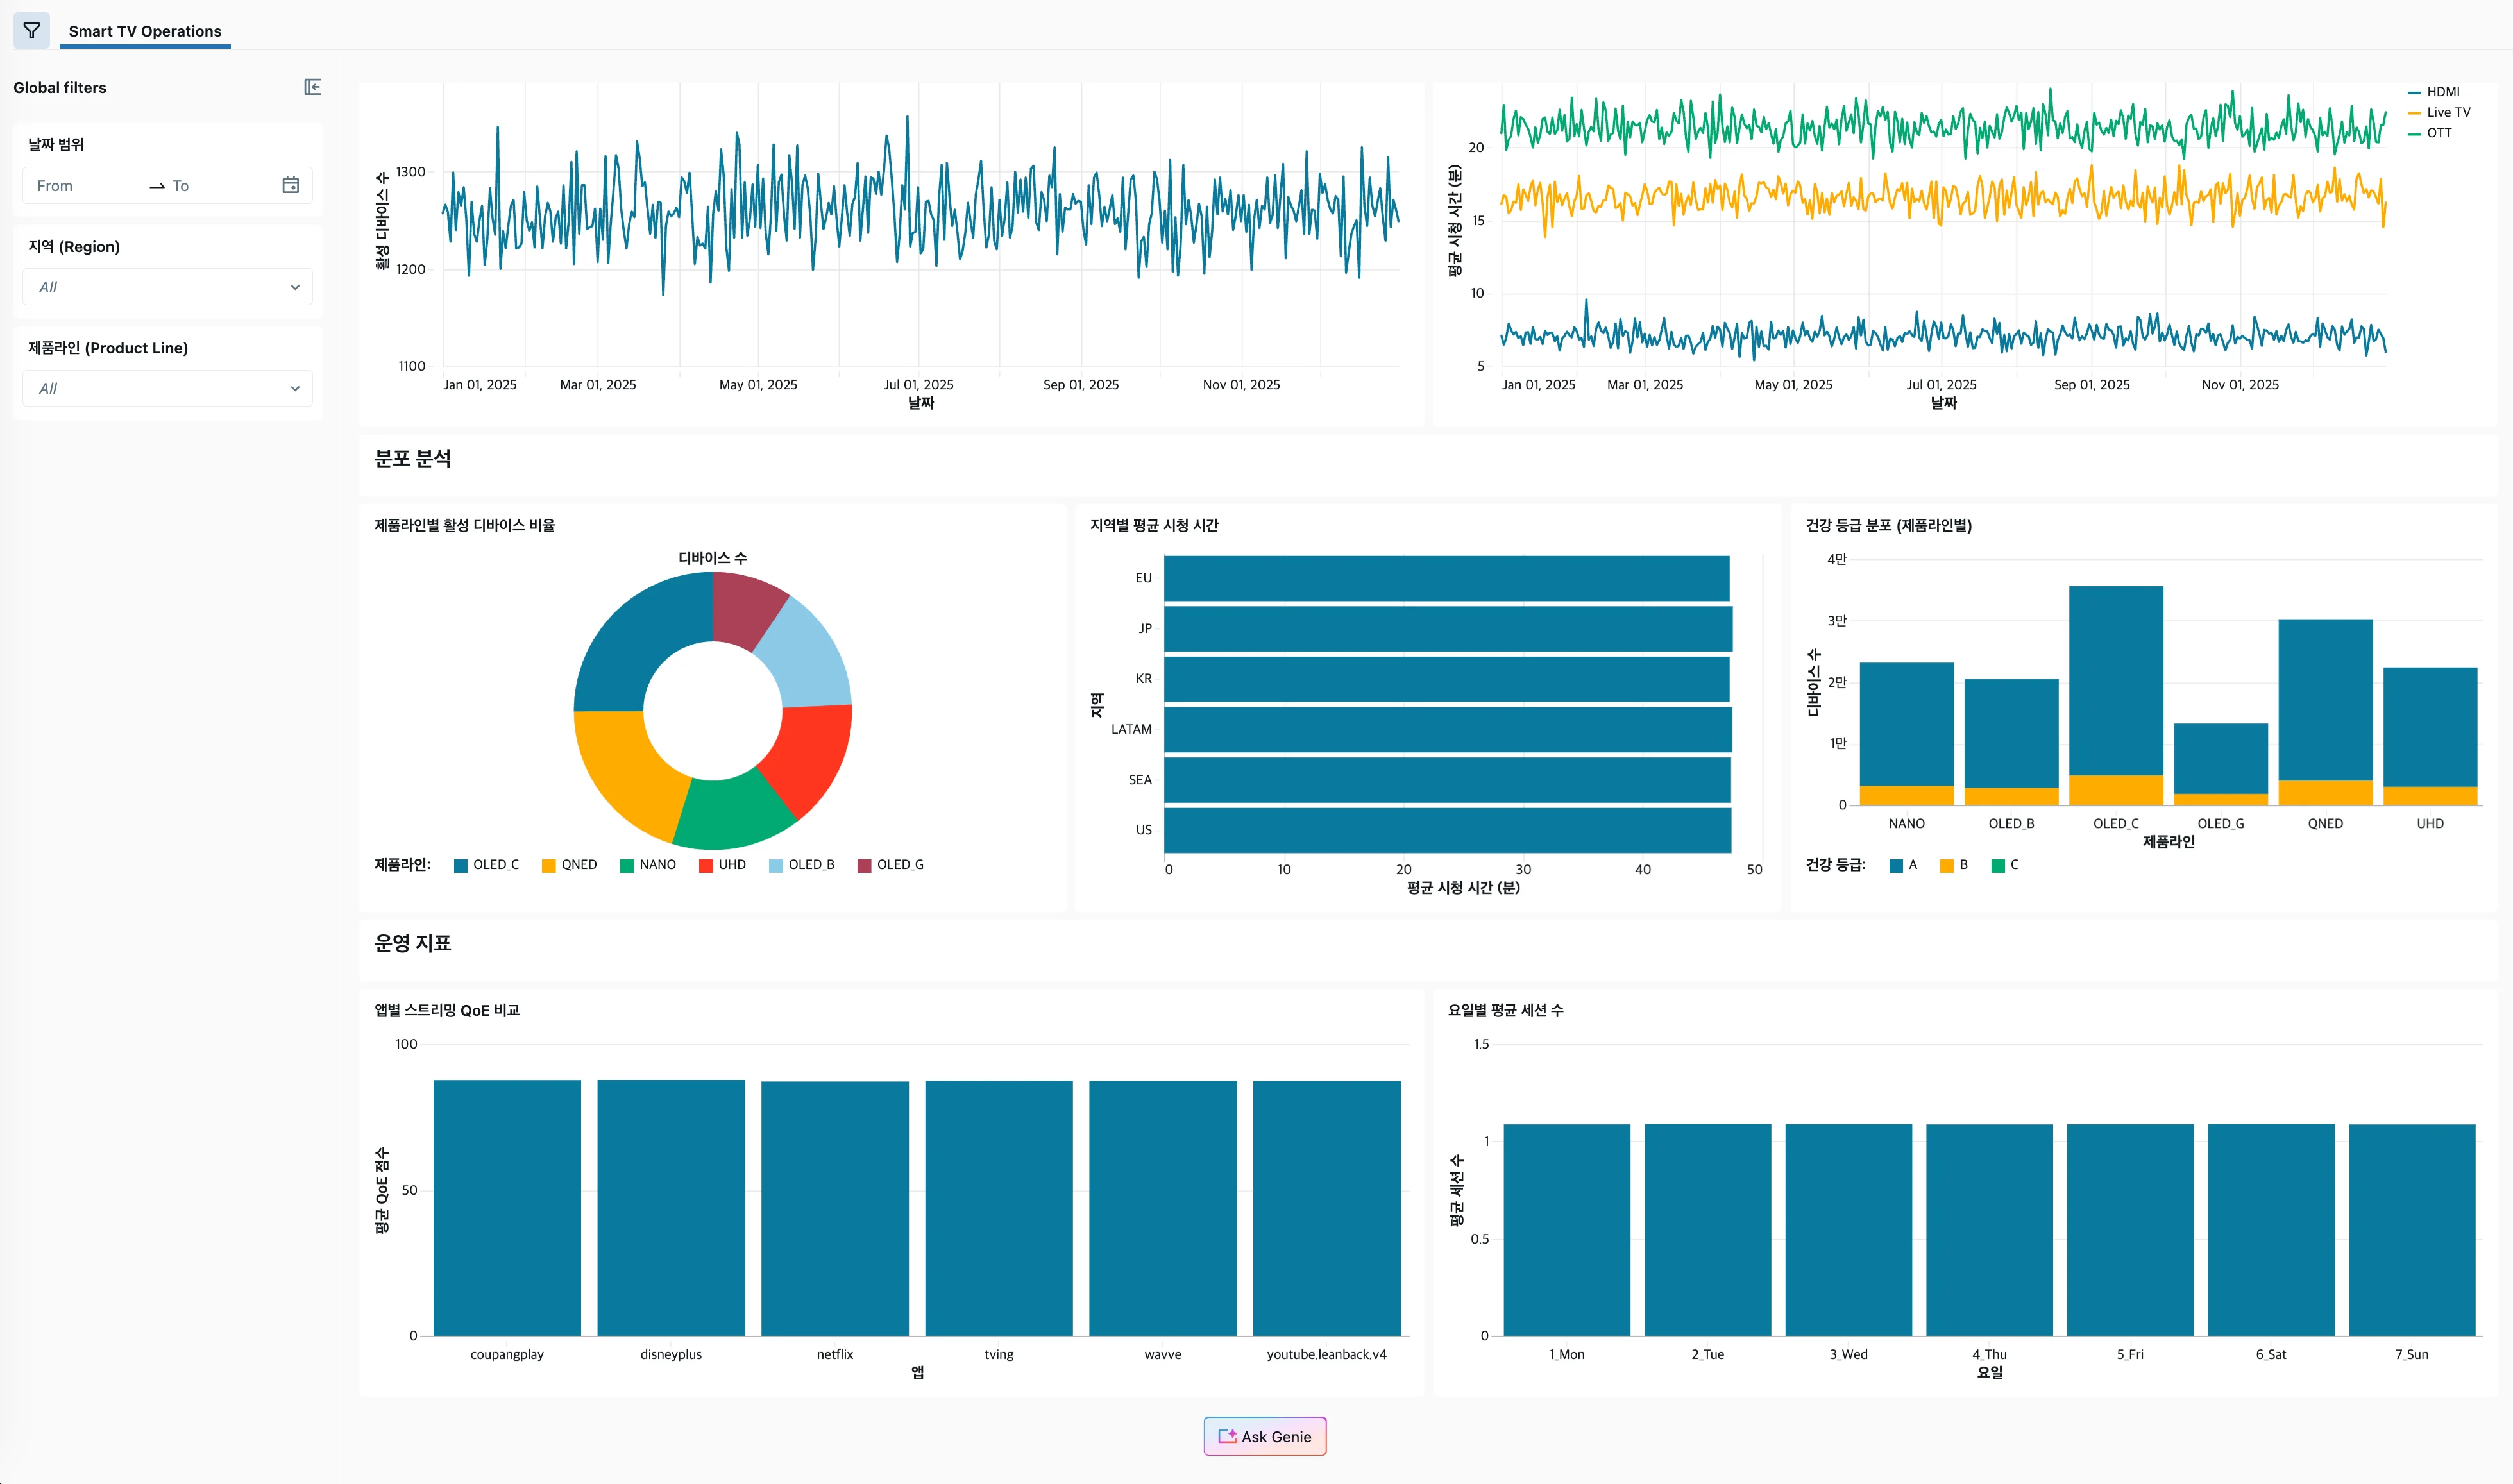The width and height of the screenshot is (2513, 1484).
Task: Open the date range calendar picker
Action: (290, 185)
